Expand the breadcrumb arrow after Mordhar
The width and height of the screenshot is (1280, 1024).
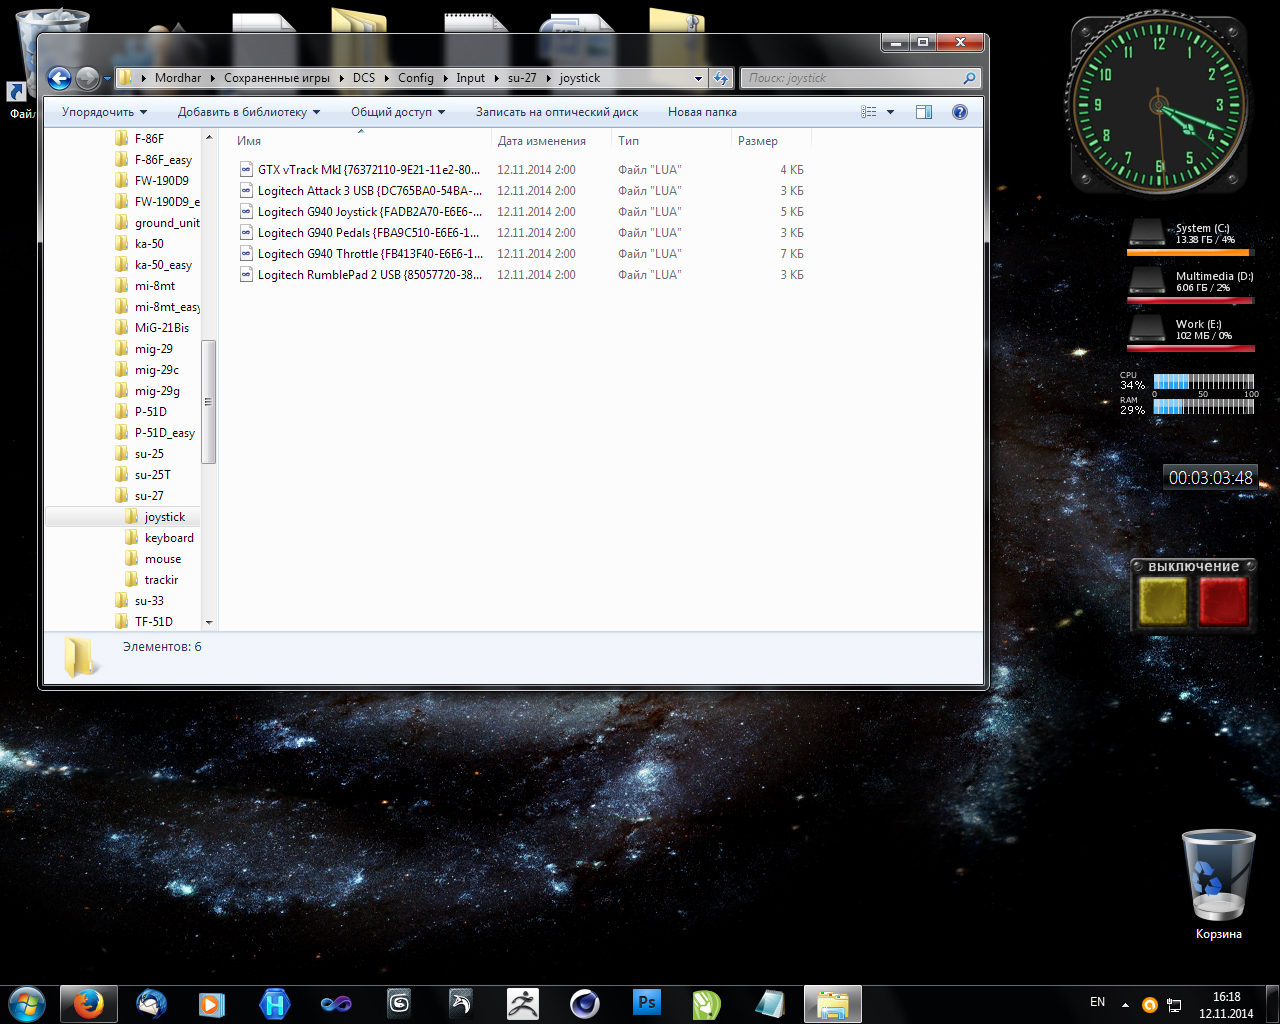[x=212, y=78]
